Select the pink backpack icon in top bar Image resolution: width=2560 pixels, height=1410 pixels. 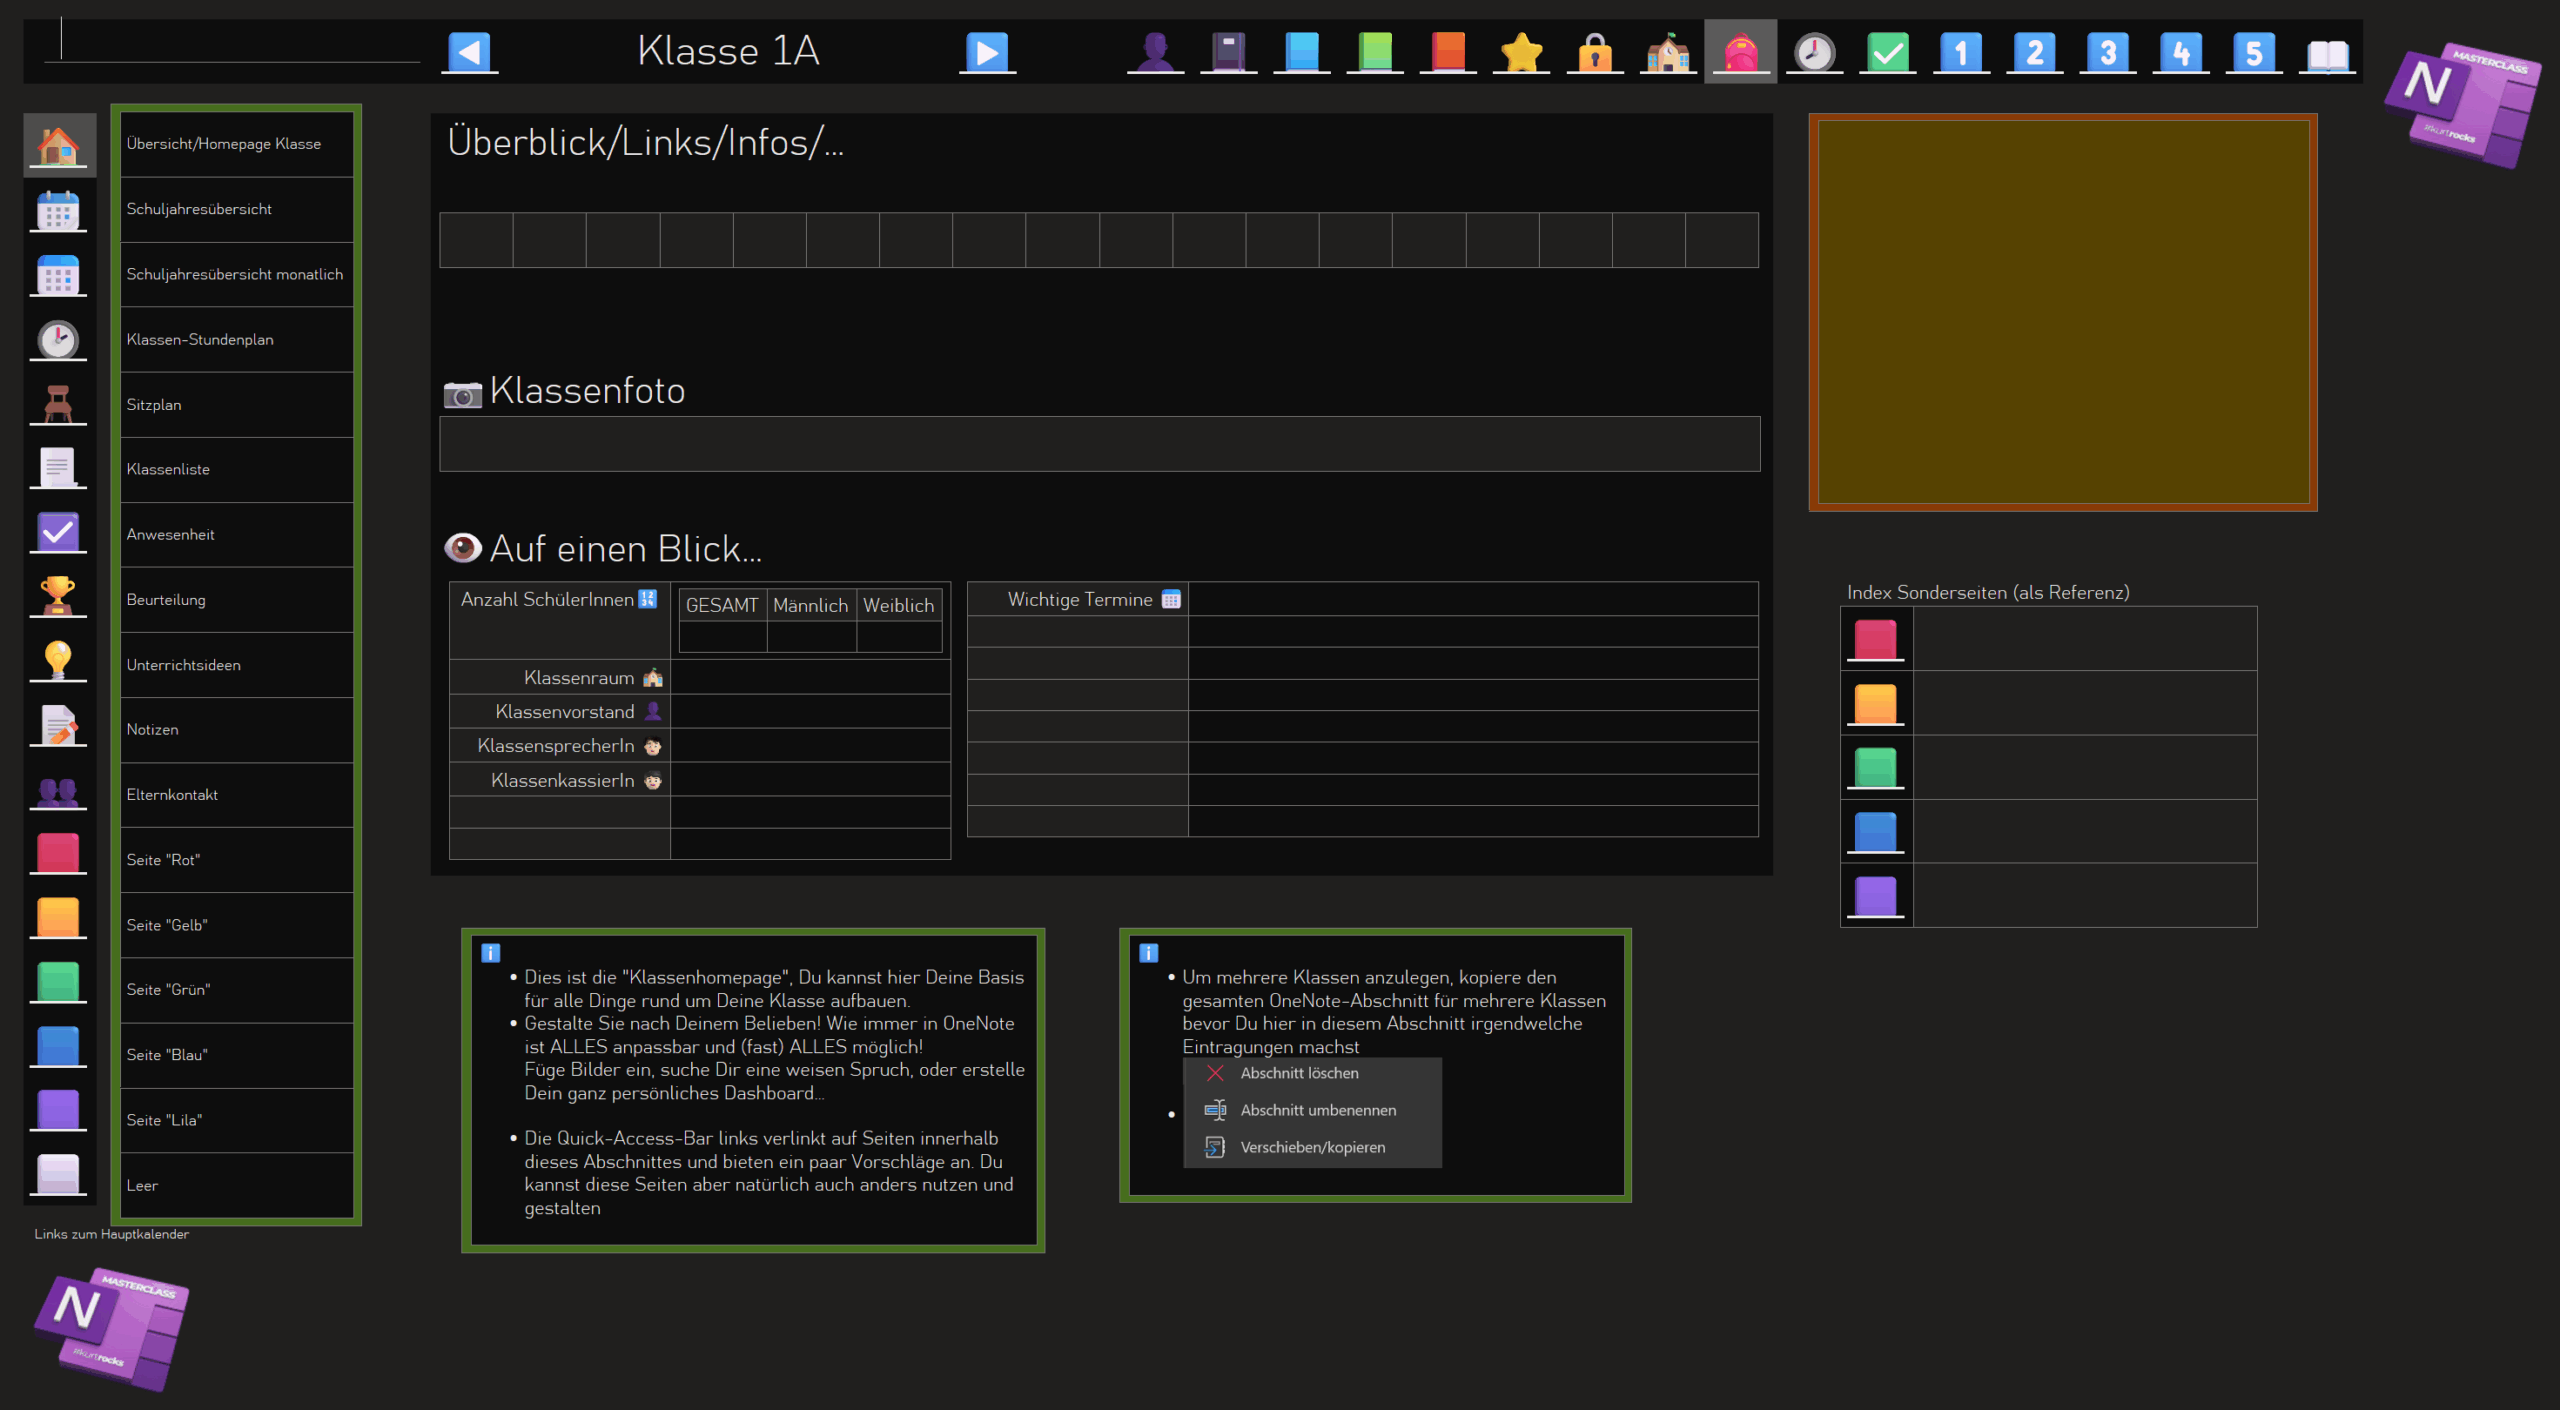pyautogui.click(x=1740, y=52)
